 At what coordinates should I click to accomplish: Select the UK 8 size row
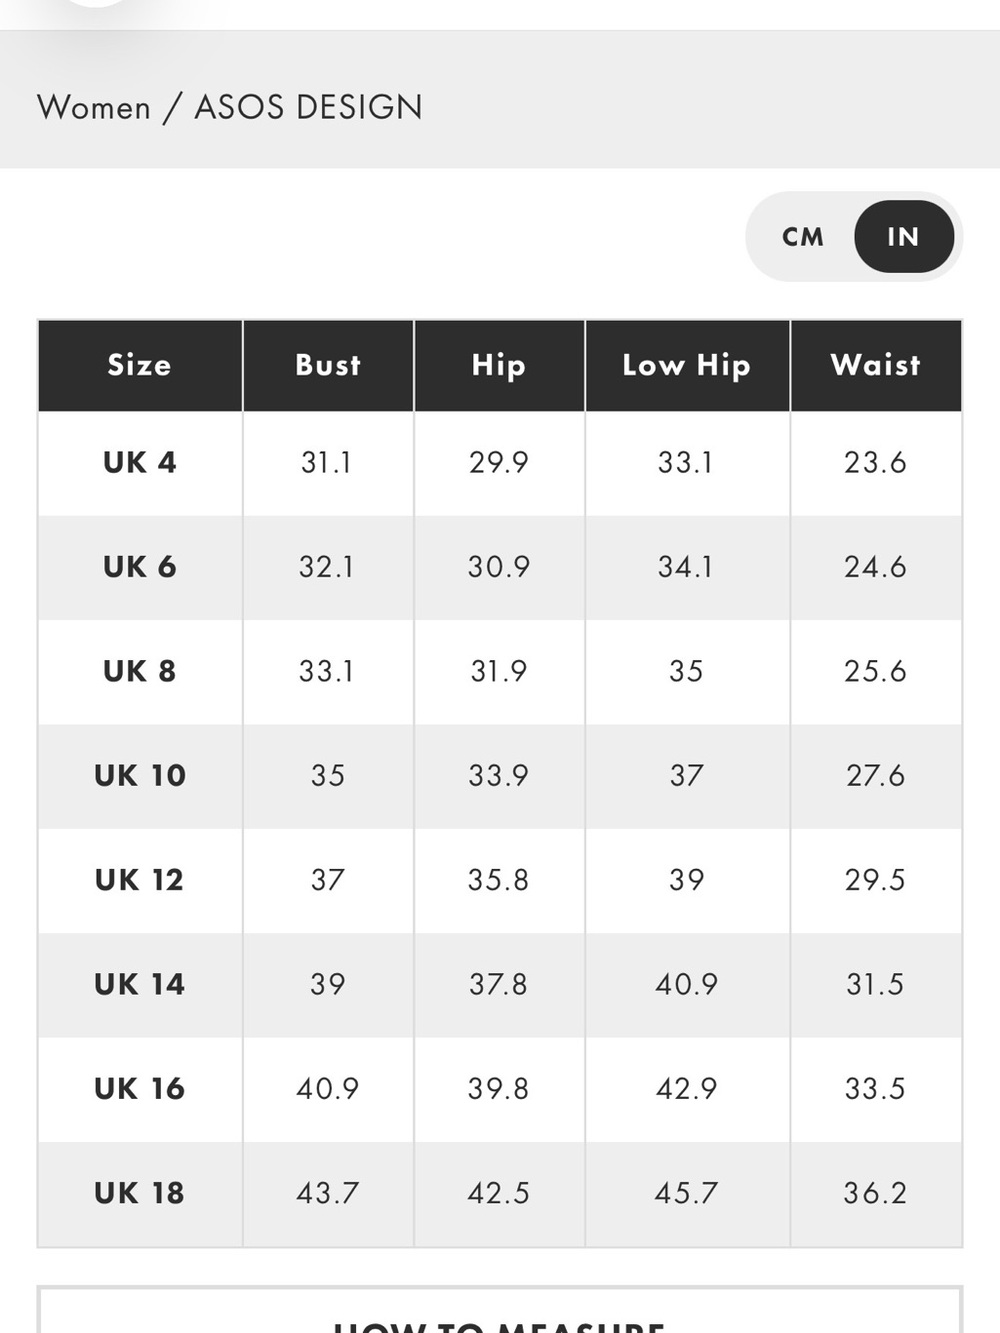point(500,672)
